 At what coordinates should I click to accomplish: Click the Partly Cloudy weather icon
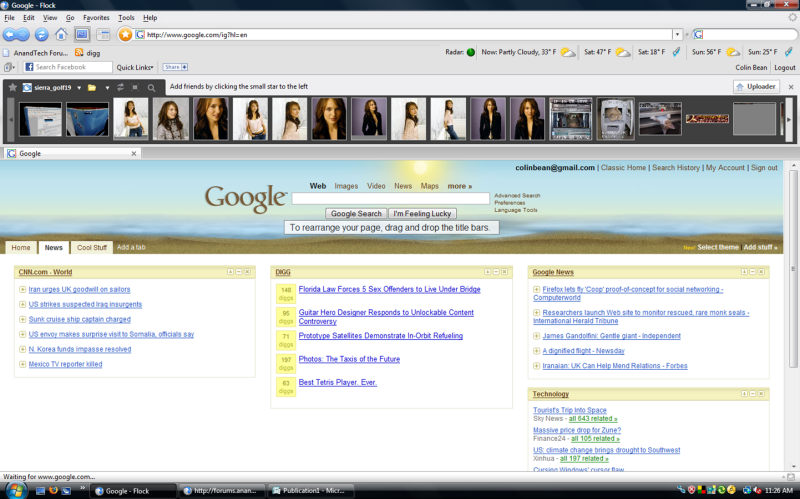[567, 52]
